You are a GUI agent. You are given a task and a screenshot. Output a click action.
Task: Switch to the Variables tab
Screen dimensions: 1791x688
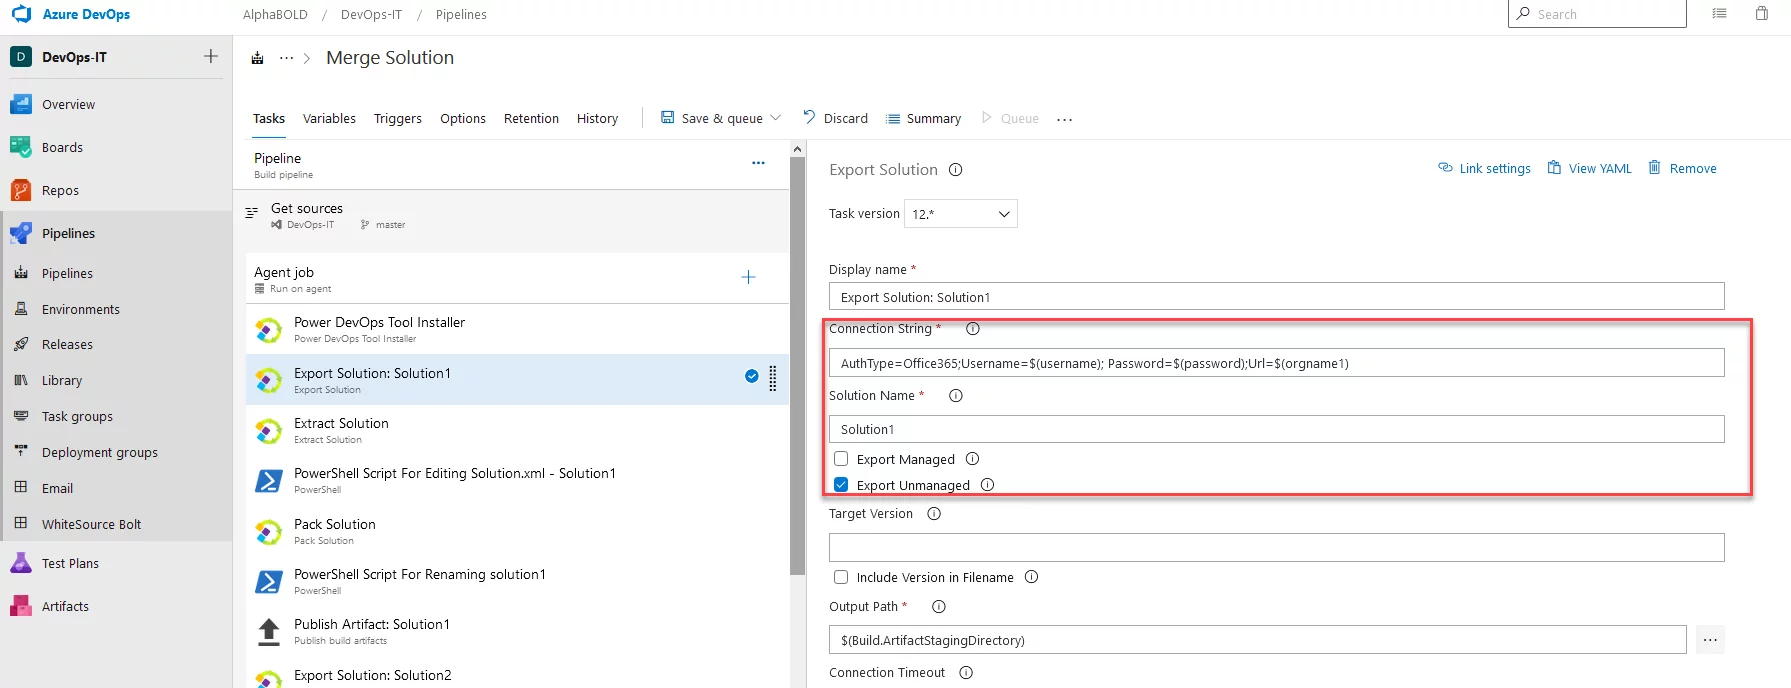(329, 118)
